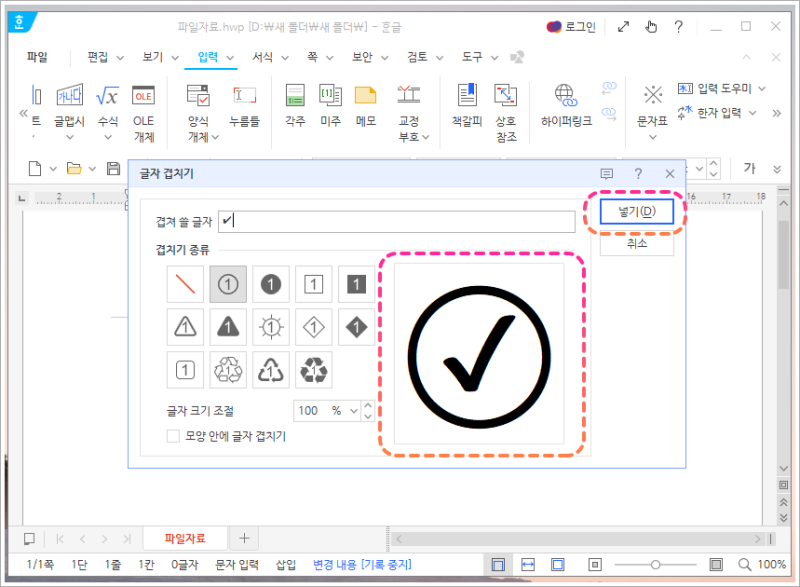Select the warning triangle overlap shape
Screen dimensions: 800x587
185,327
